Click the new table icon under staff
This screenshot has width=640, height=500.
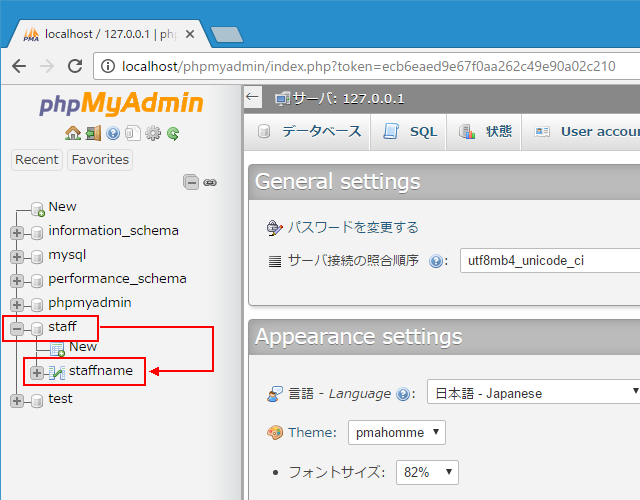58,349
